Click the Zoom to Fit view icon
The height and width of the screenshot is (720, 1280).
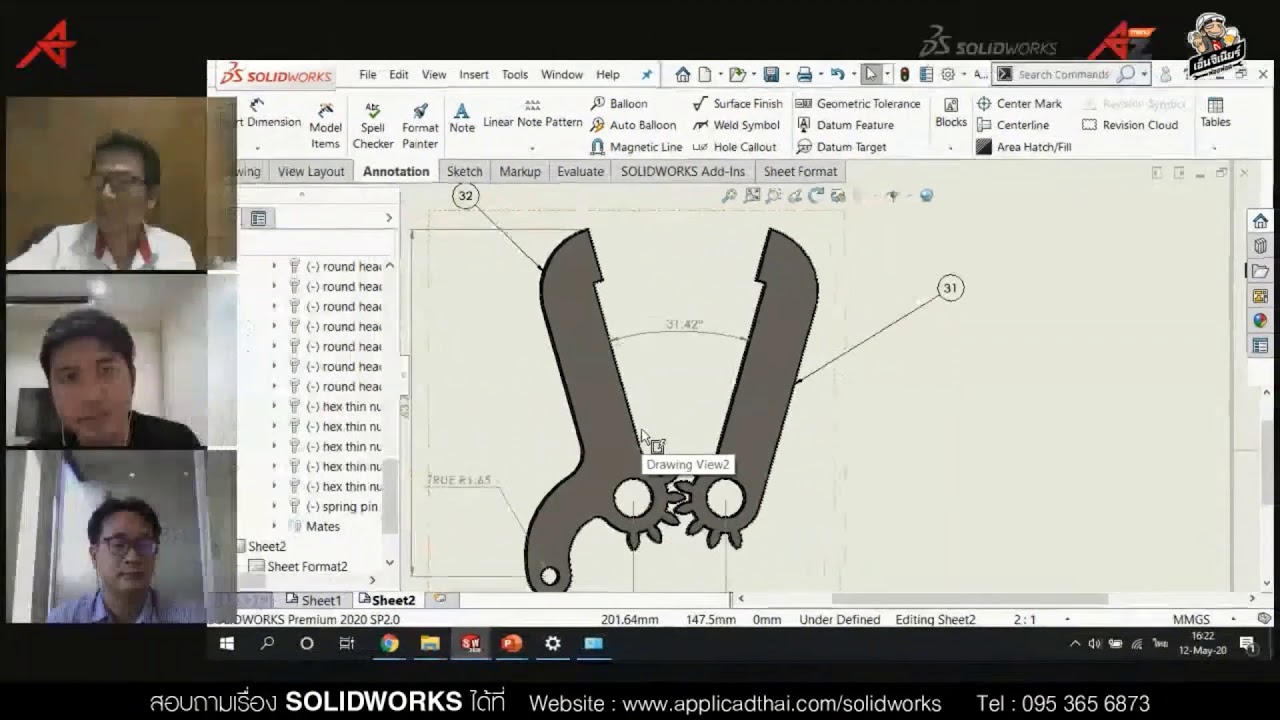(730, 196)
